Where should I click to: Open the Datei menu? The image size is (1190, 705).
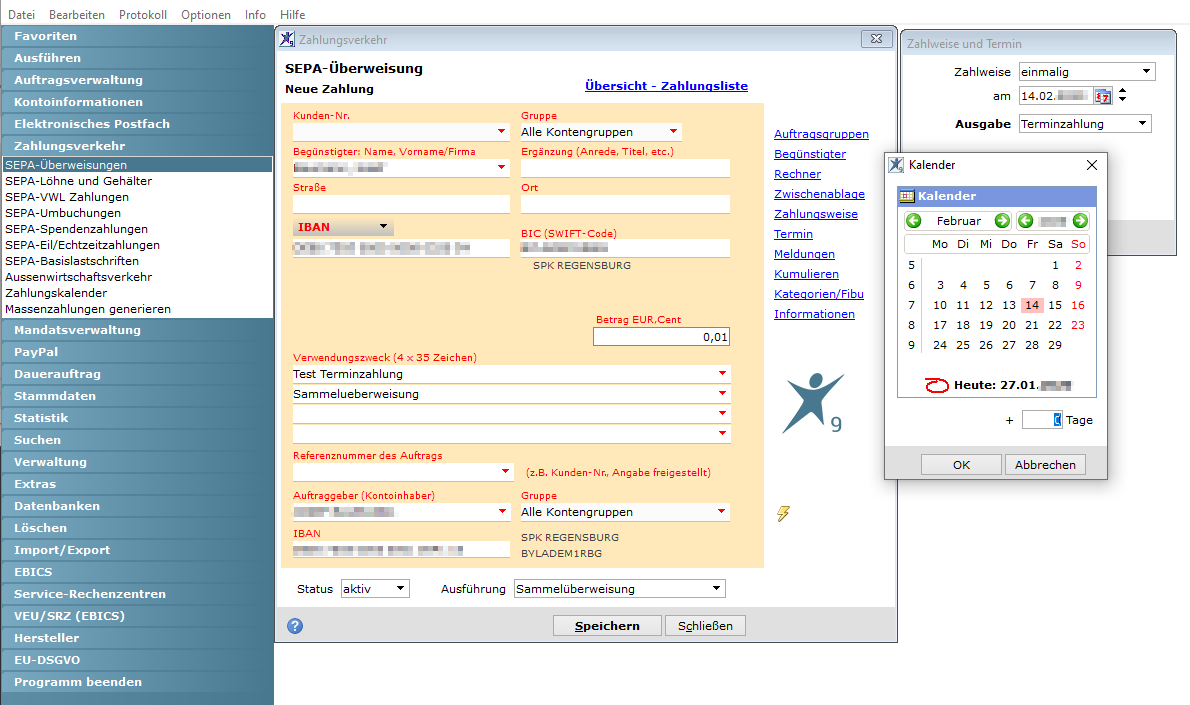21,14
